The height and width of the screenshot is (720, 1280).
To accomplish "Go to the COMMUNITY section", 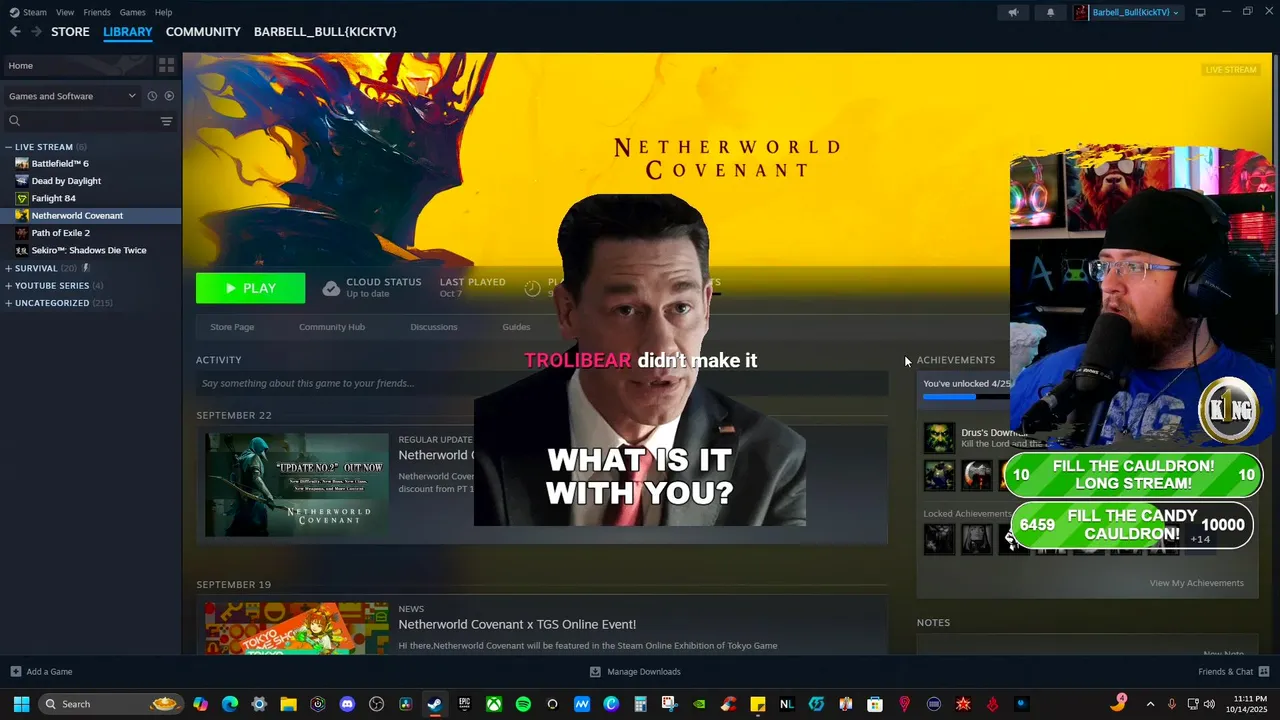I will click(203, 32).
